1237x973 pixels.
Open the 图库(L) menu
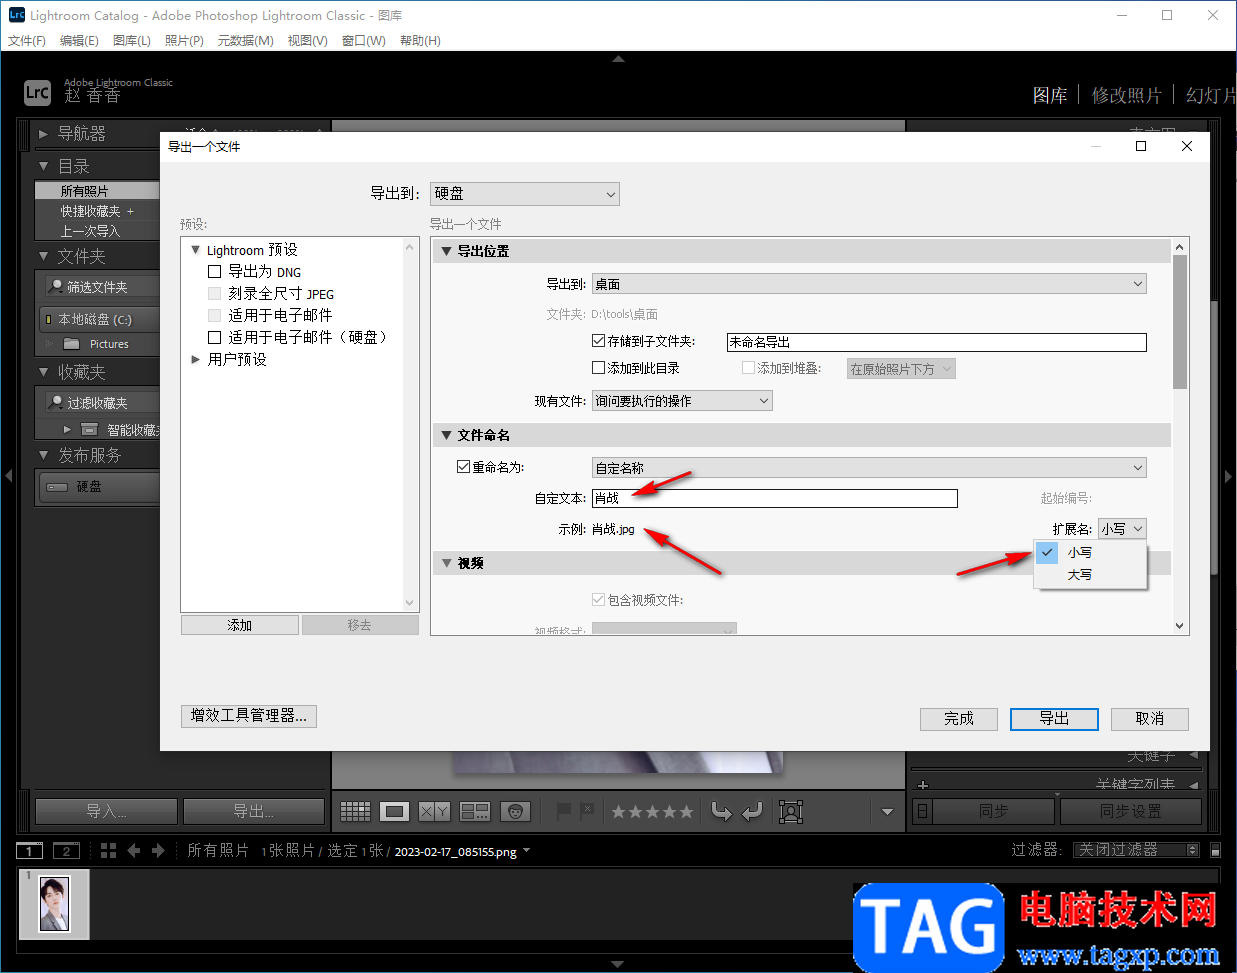click(132, 41)
